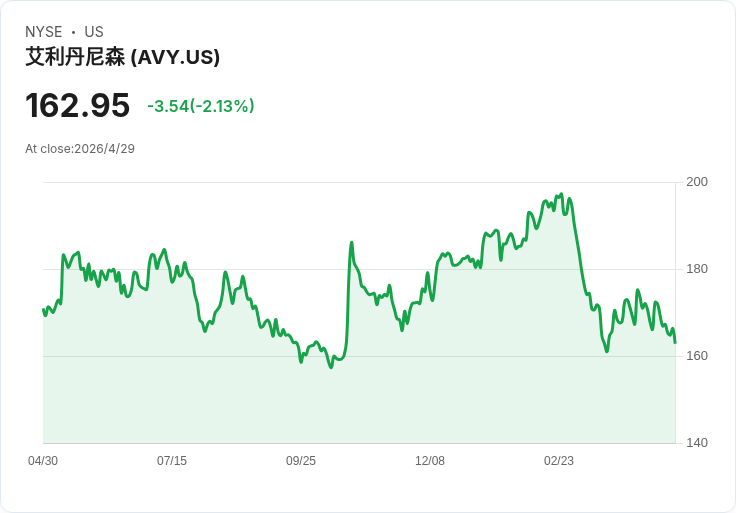The width and height of the screenshot is (736, 513).
Task: Click the 140 price axis label
Action: click(x=697, y=443)
